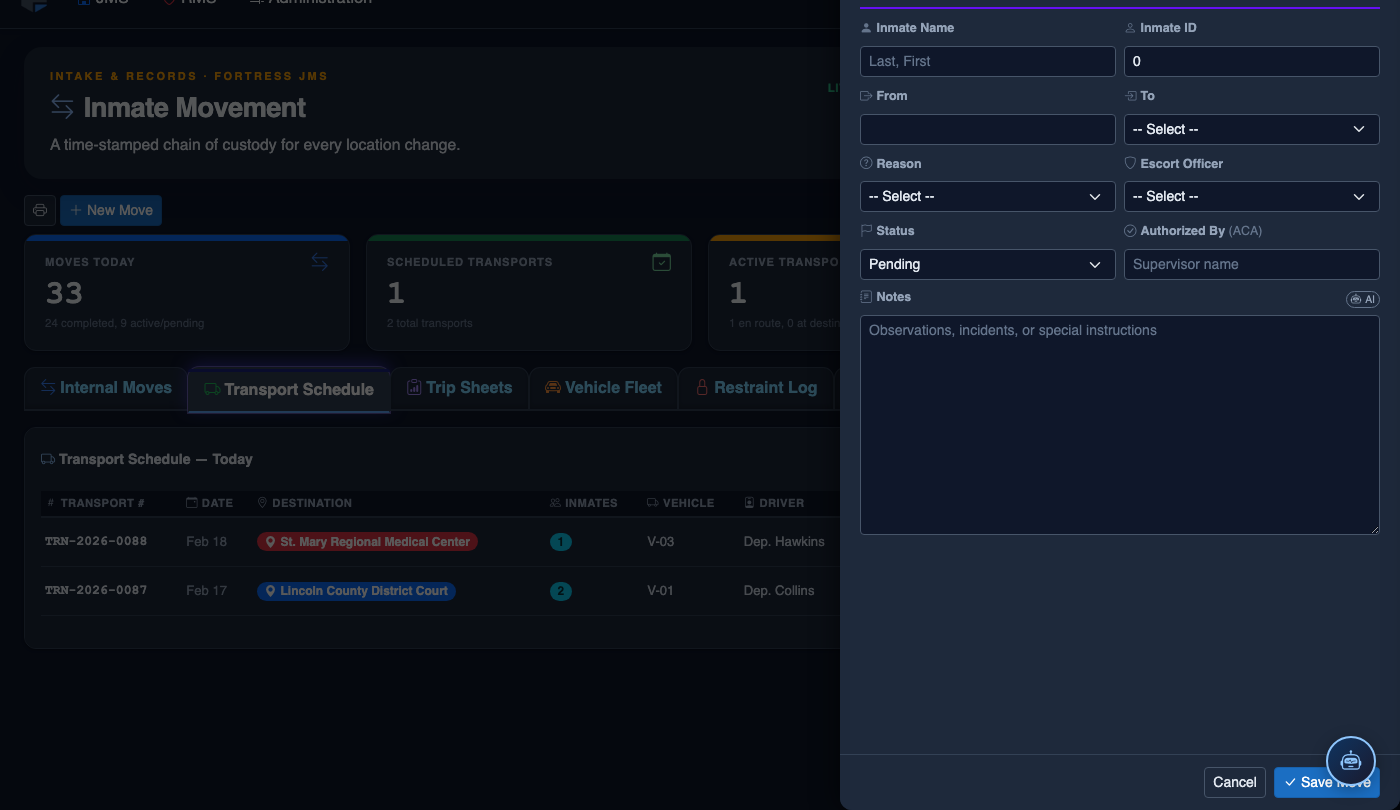Click the inmates count badge for TRN-2026-0088

pos(561,542)
